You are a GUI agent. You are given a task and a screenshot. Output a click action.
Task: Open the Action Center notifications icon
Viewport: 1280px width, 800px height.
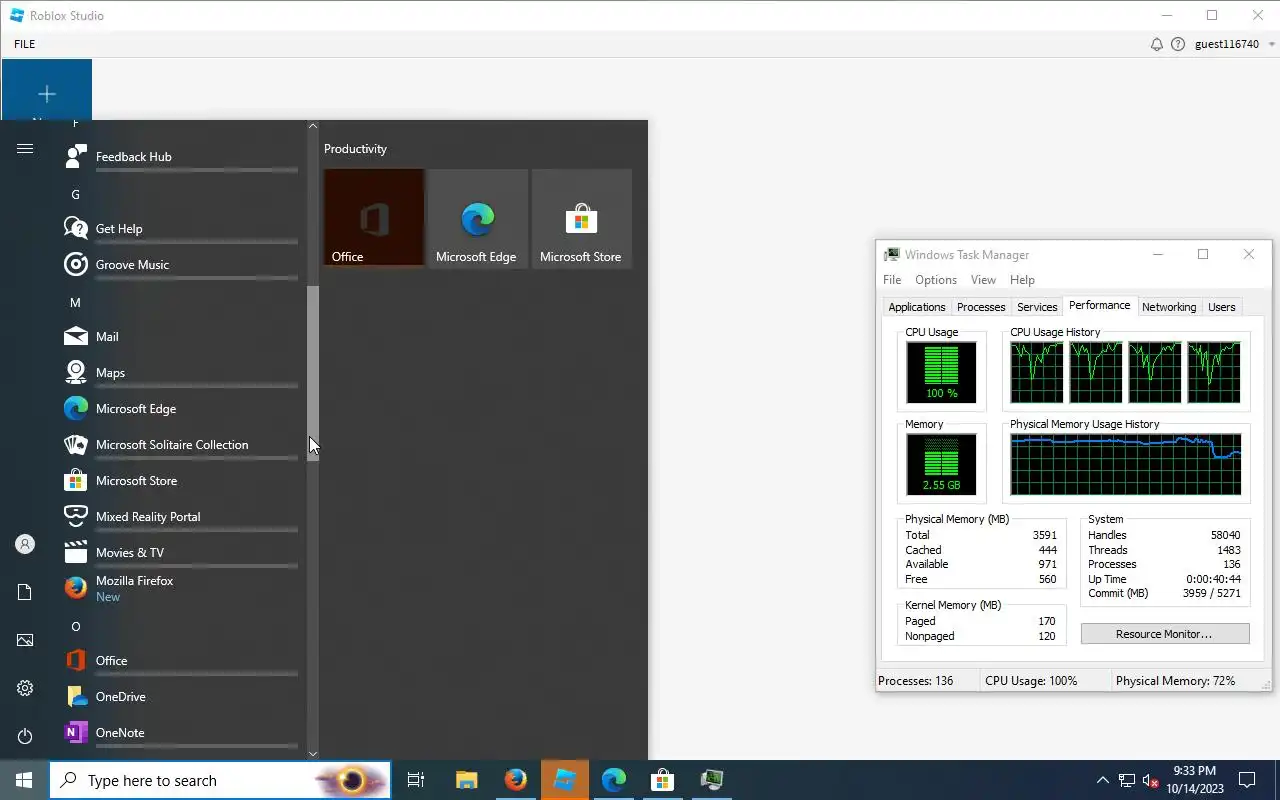coord(1247,780)
